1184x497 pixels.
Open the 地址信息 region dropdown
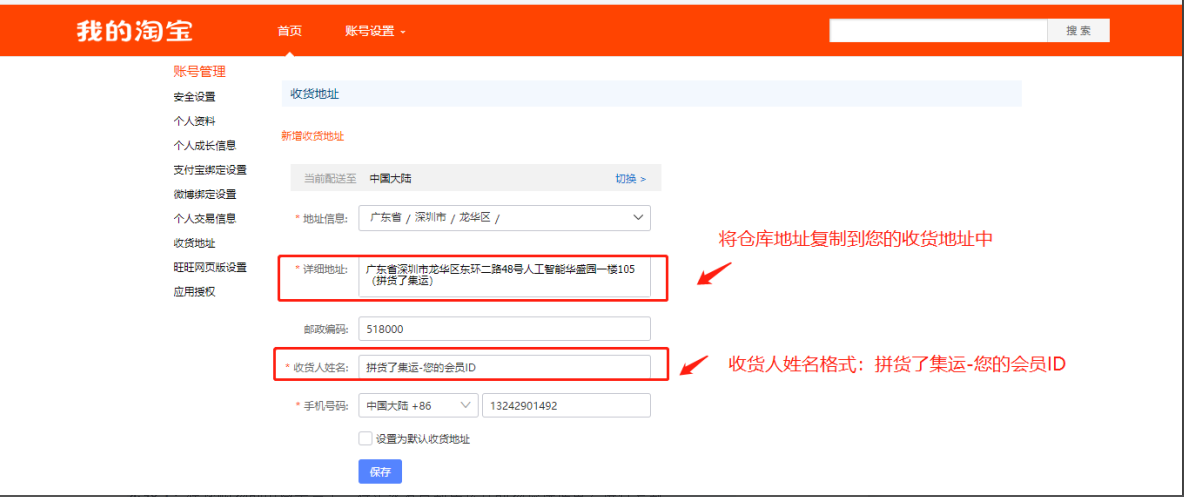[x=504, y=218]
